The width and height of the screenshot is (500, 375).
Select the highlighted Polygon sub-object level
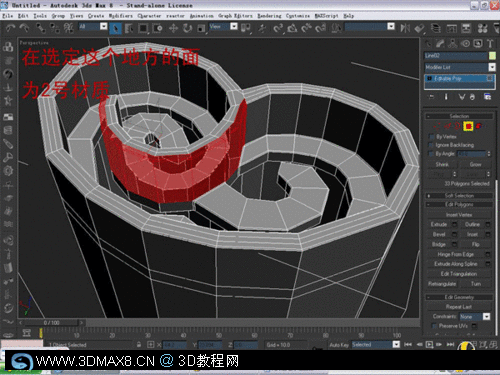(468, 126)
